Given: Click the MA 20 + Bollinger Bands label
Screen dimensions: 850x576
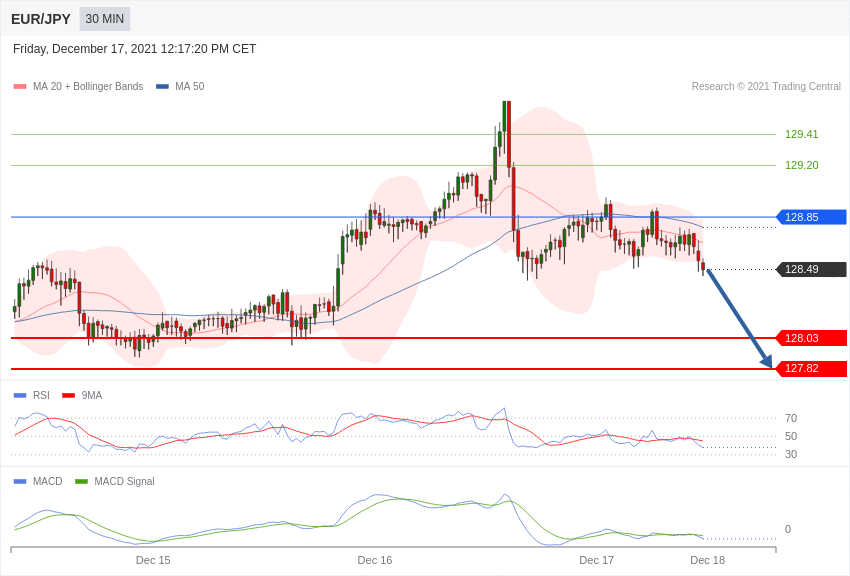Looking at the screenshot, I should pos(88,87).
